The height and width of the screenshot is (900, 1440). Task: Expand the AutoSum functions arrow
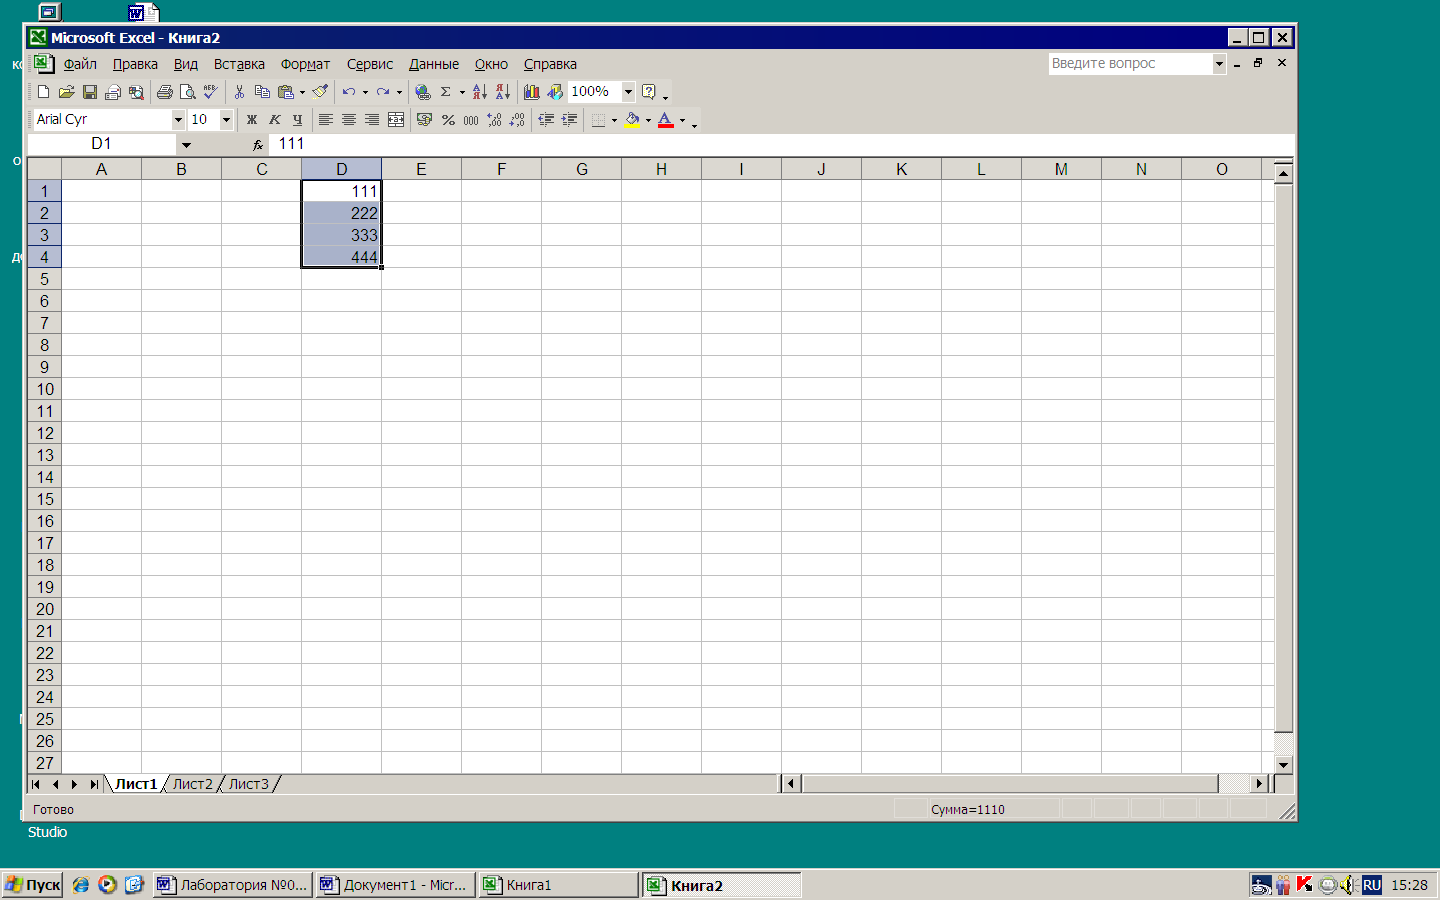tap(462, 92)
